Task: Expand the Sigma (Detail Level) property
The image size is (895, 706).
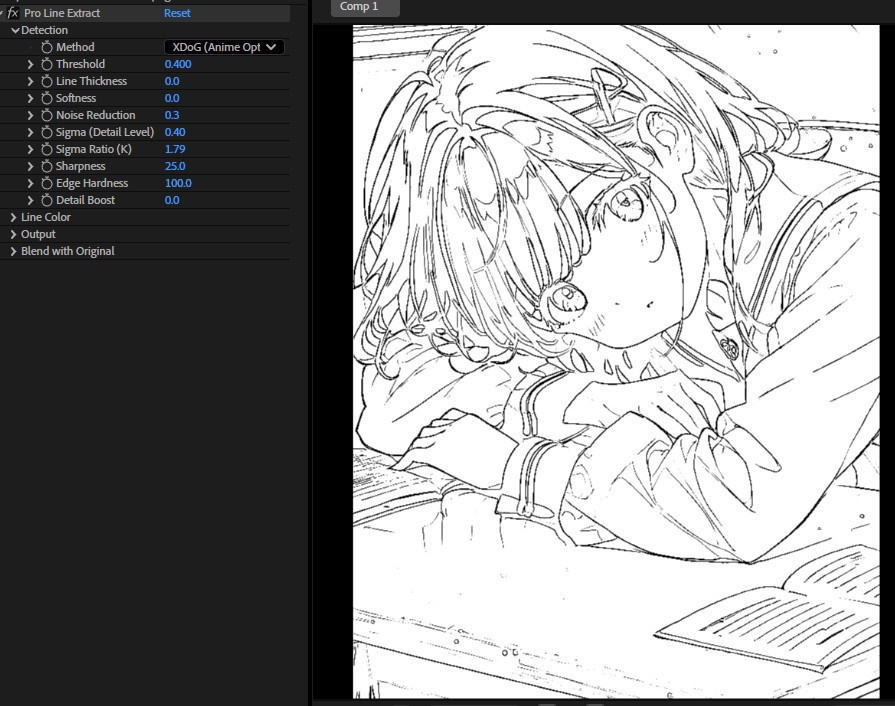Action: pos(30,132)
